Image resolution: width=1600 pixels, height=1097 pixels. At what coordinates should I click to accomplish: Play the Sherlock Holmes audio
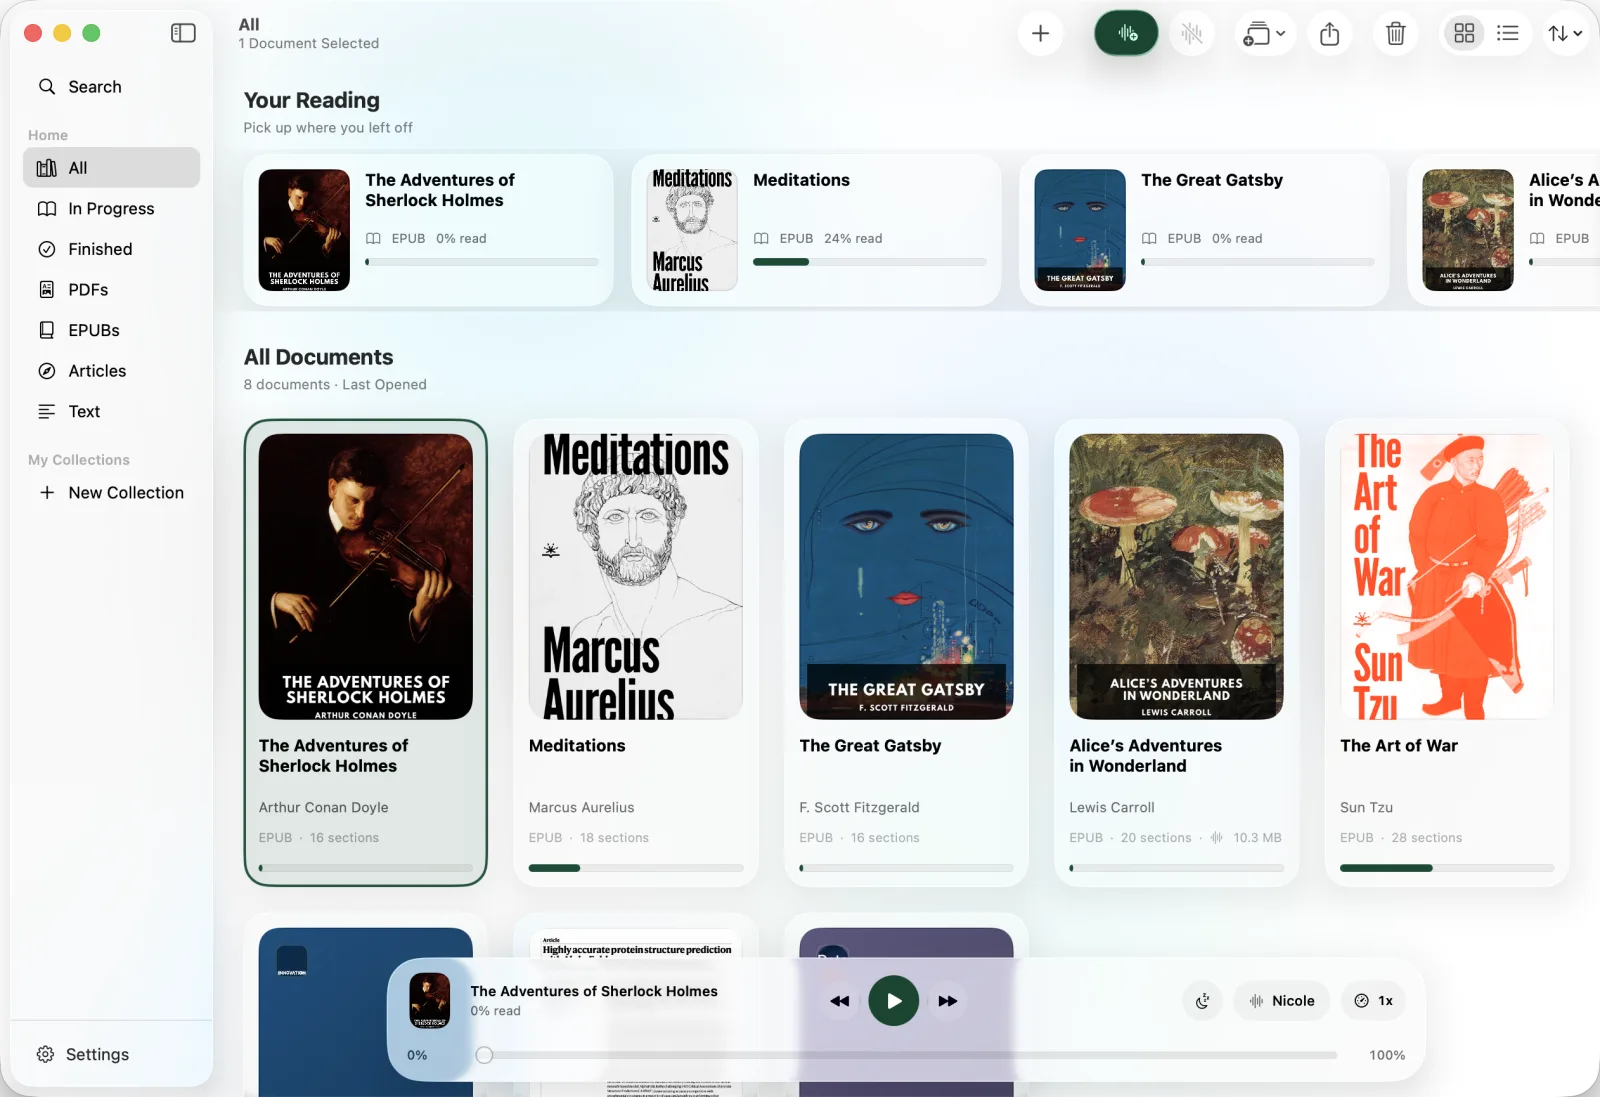[x=894, y=1001]
